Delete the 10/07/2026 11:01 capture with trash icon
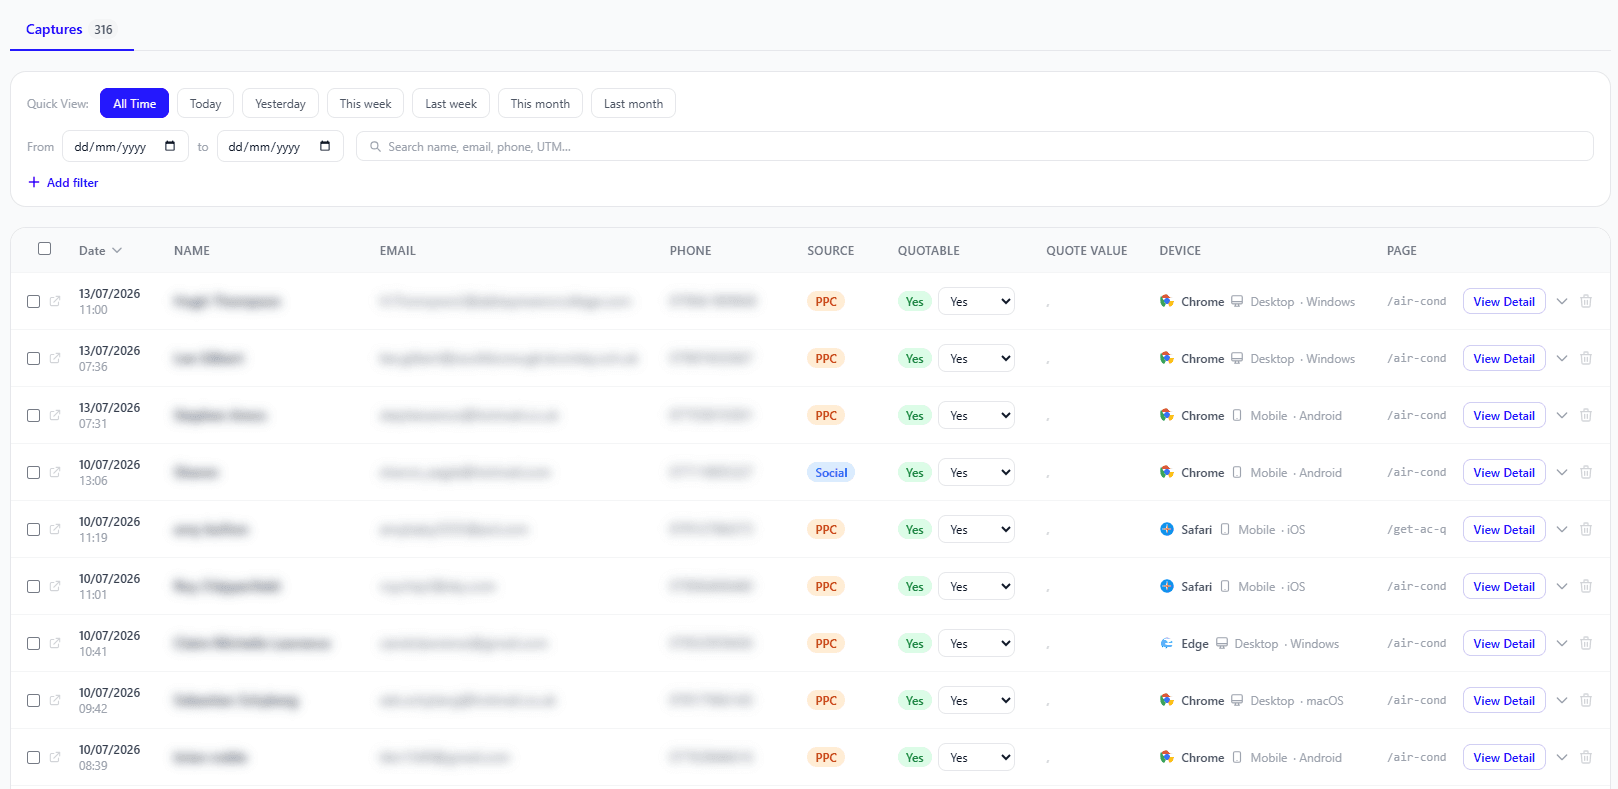 pos(1586,586)
